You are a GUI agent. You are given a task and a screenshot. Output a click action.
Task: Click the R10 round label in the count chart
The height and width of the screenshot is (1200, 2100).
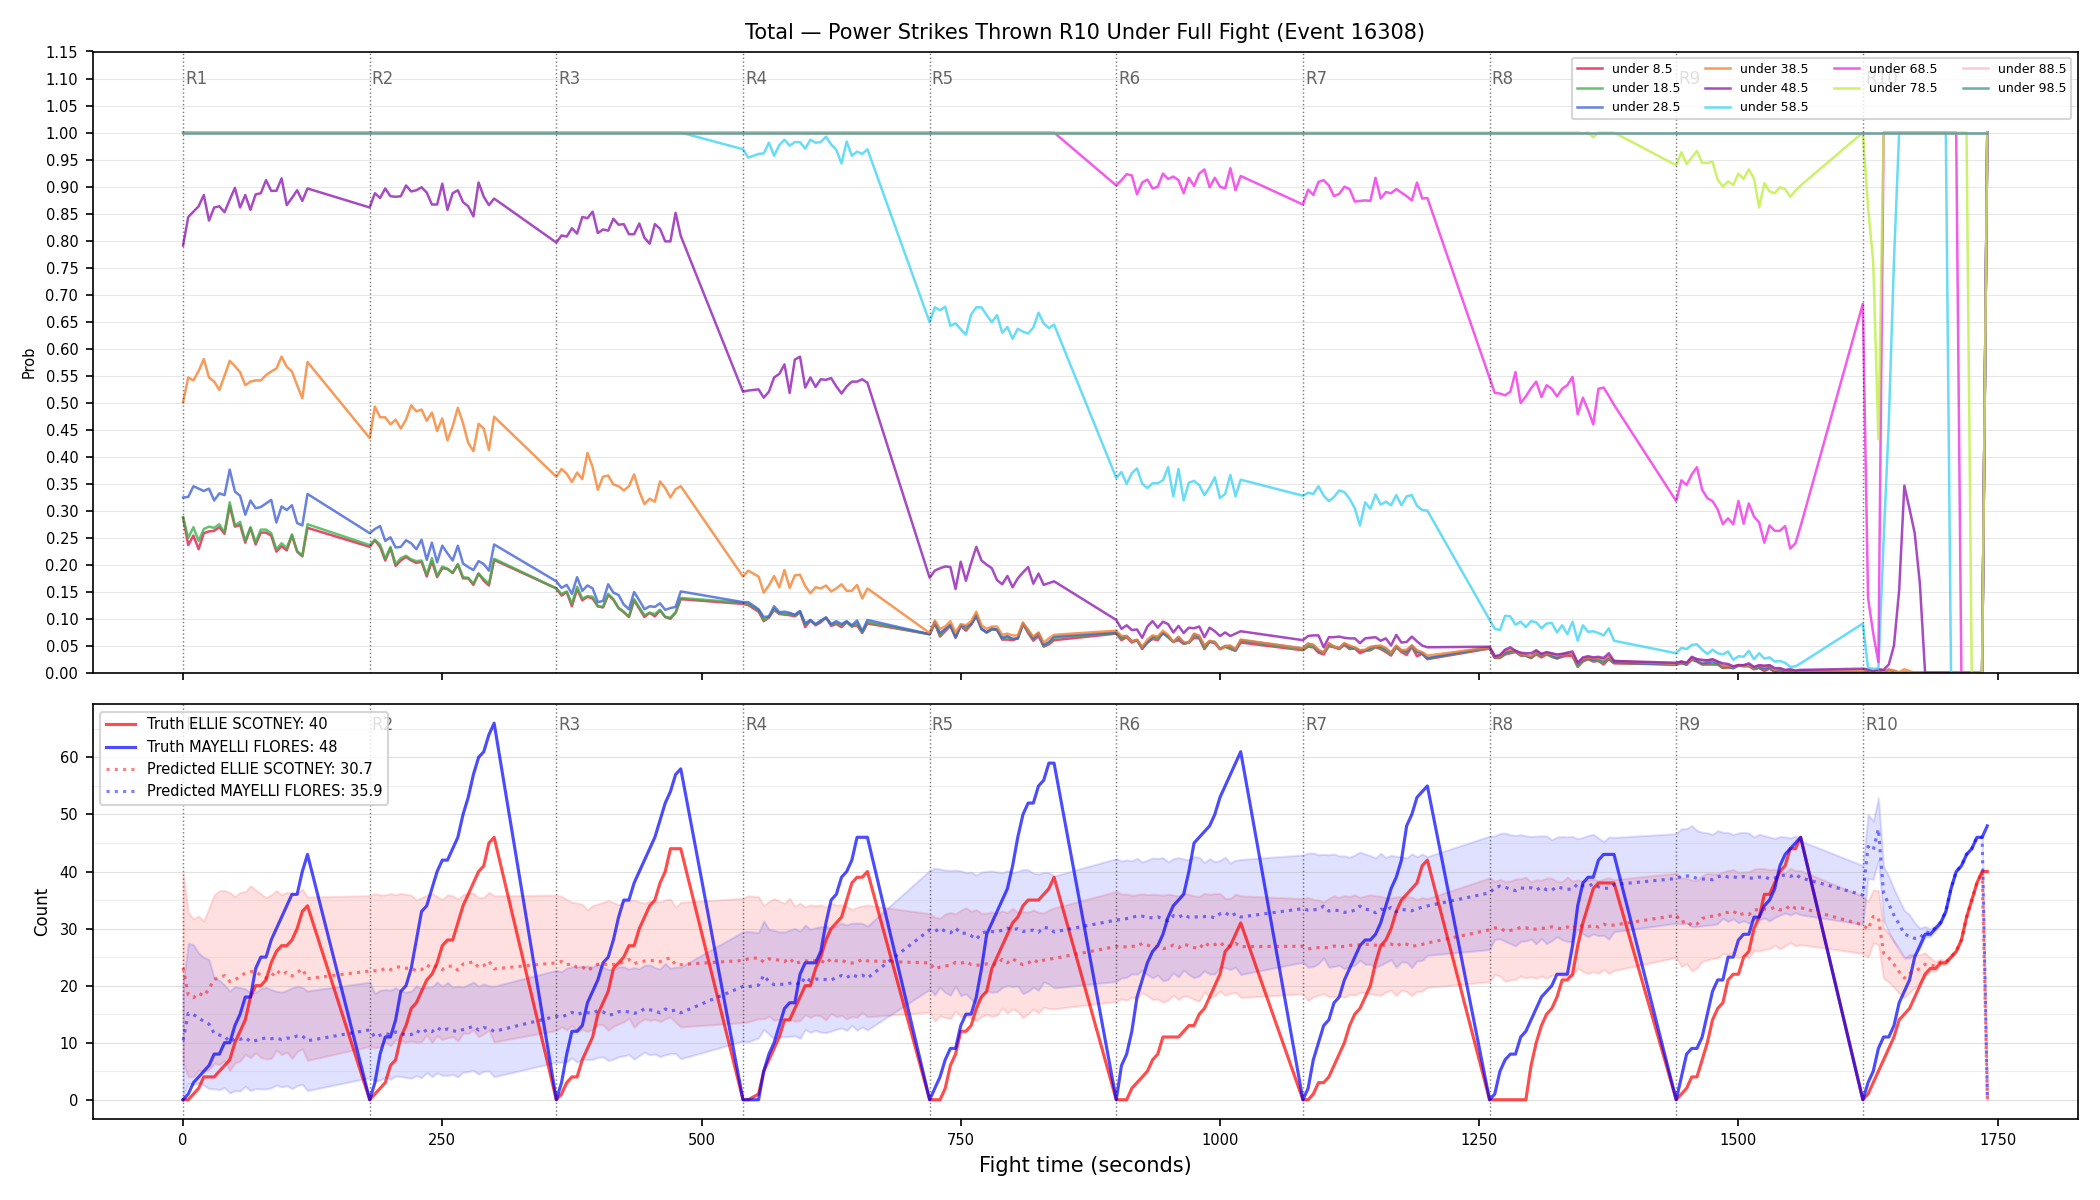(1881, 724)
